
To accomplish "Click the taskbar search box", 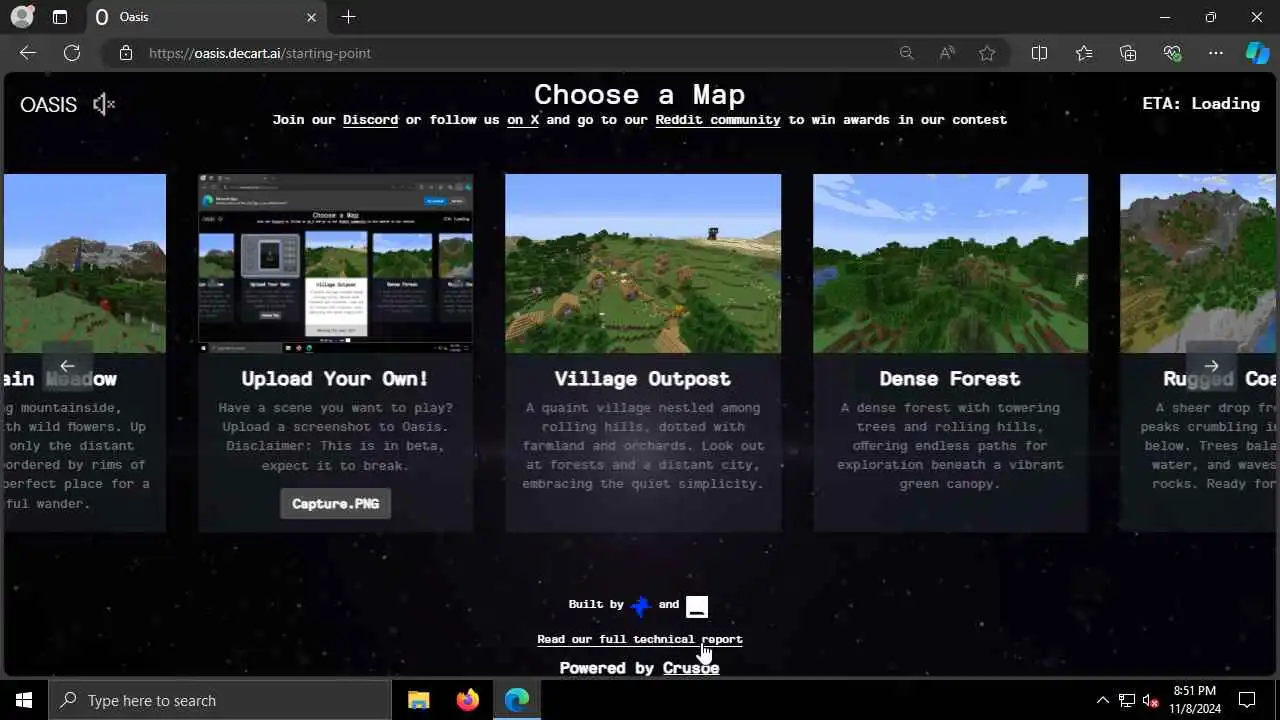I will [220, 700].
